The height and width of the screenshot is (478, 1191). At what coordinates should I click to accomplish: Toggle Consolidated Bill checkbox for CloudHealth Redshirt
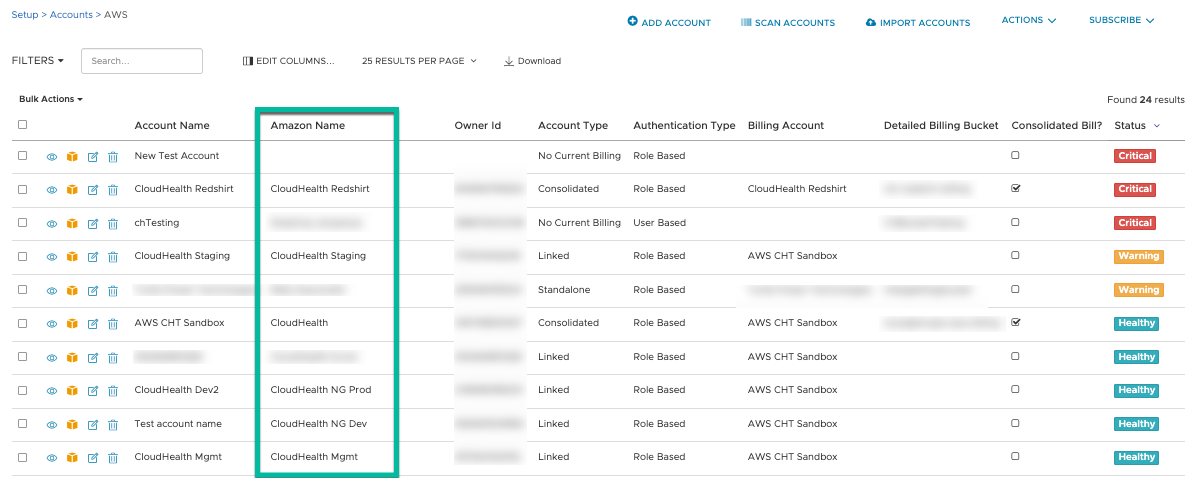click(1016, 188)
